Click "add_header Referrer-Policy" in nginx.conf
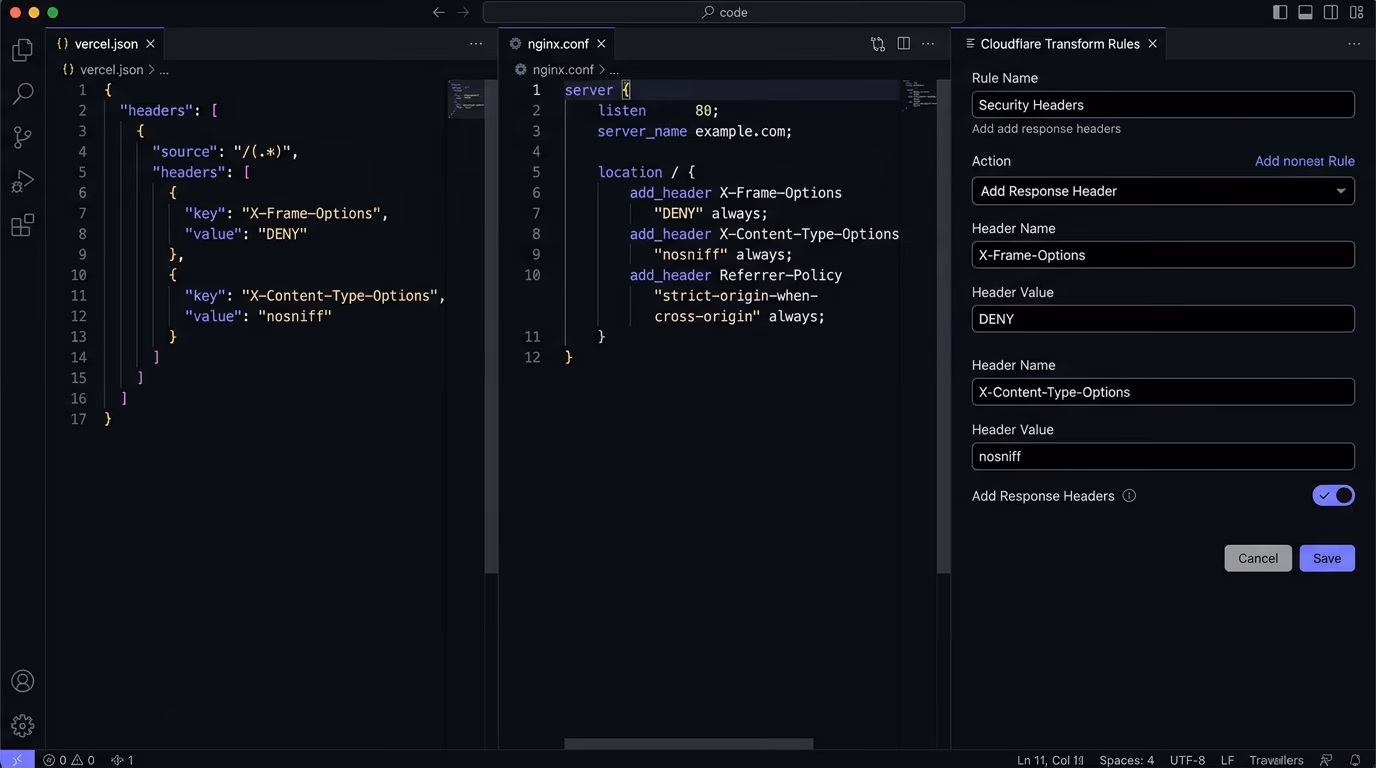Screen dimensions: 1376x768 point(736,275)
